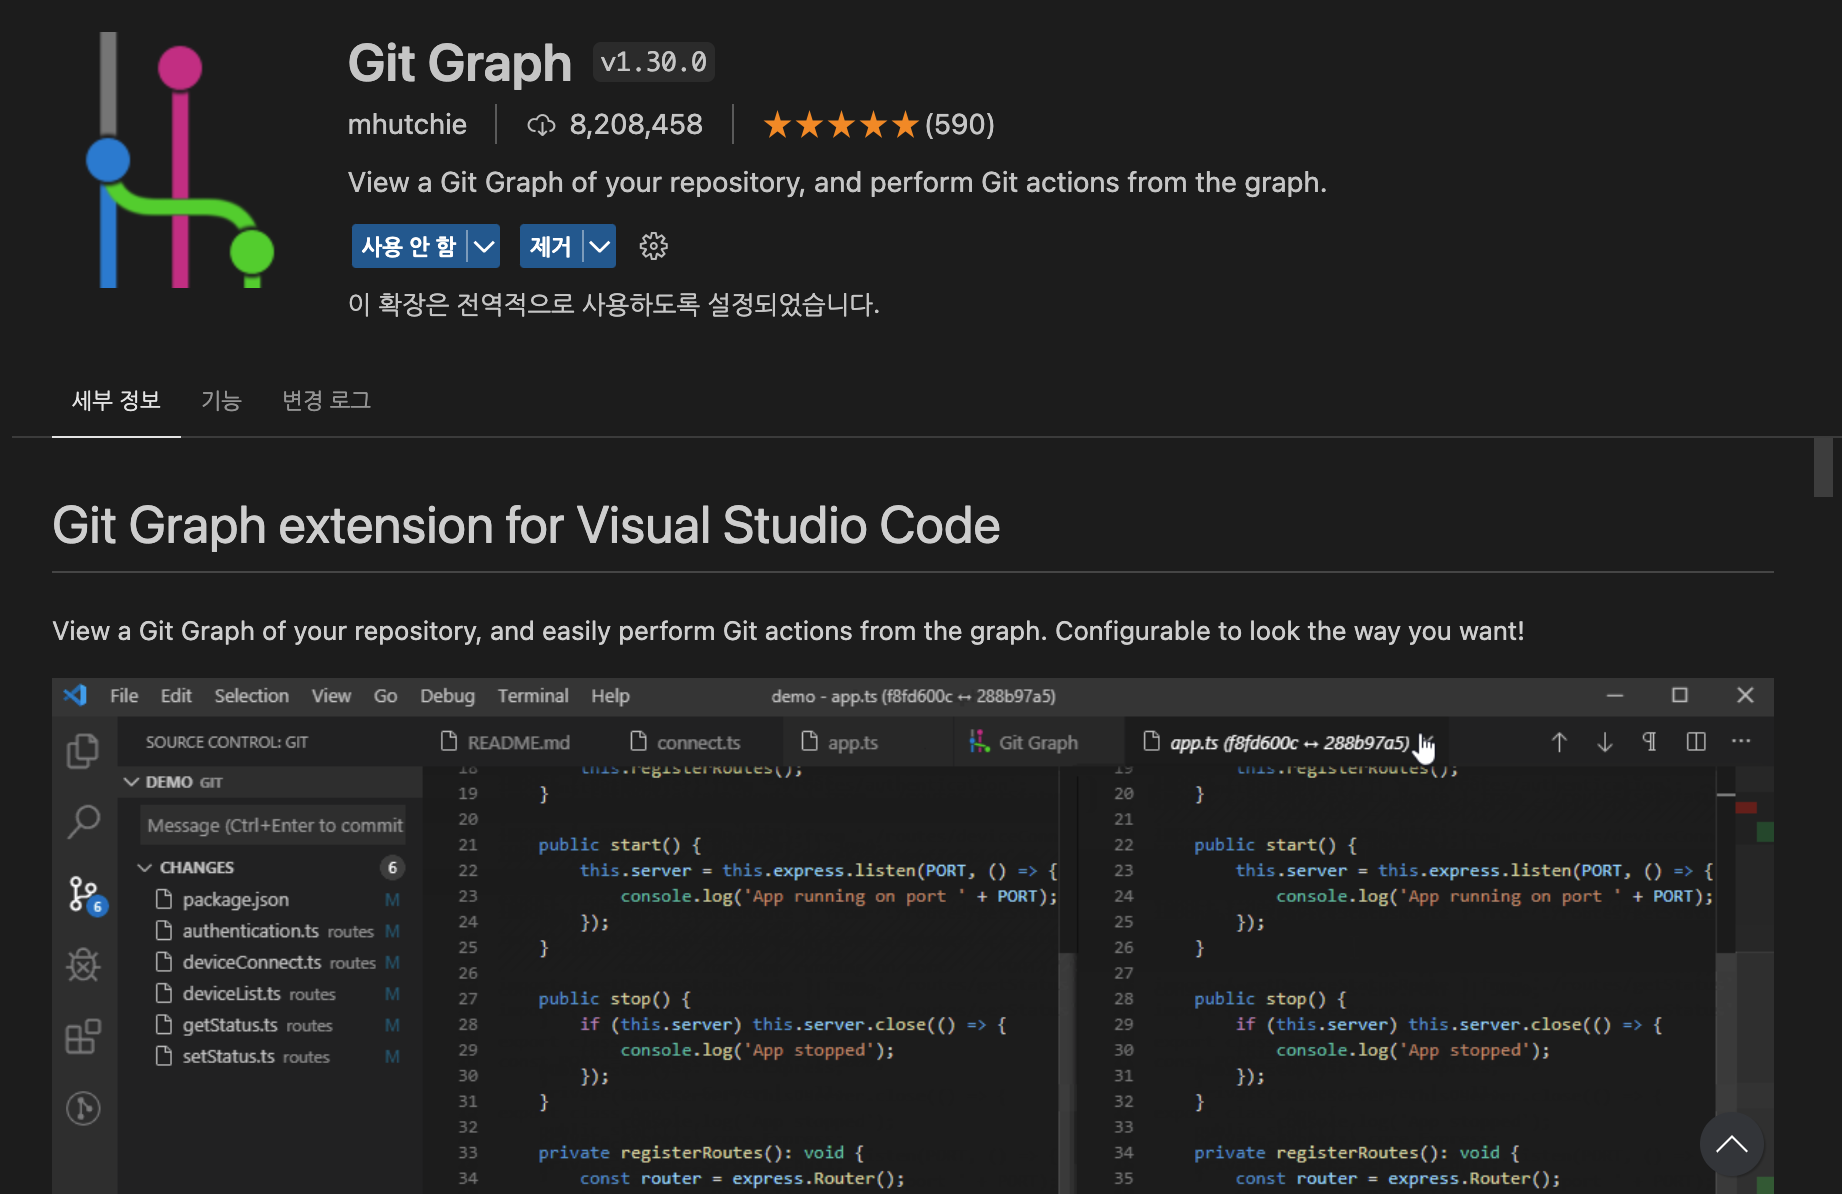
Task: Select authentication.ts in changes list
Action: 269,931
